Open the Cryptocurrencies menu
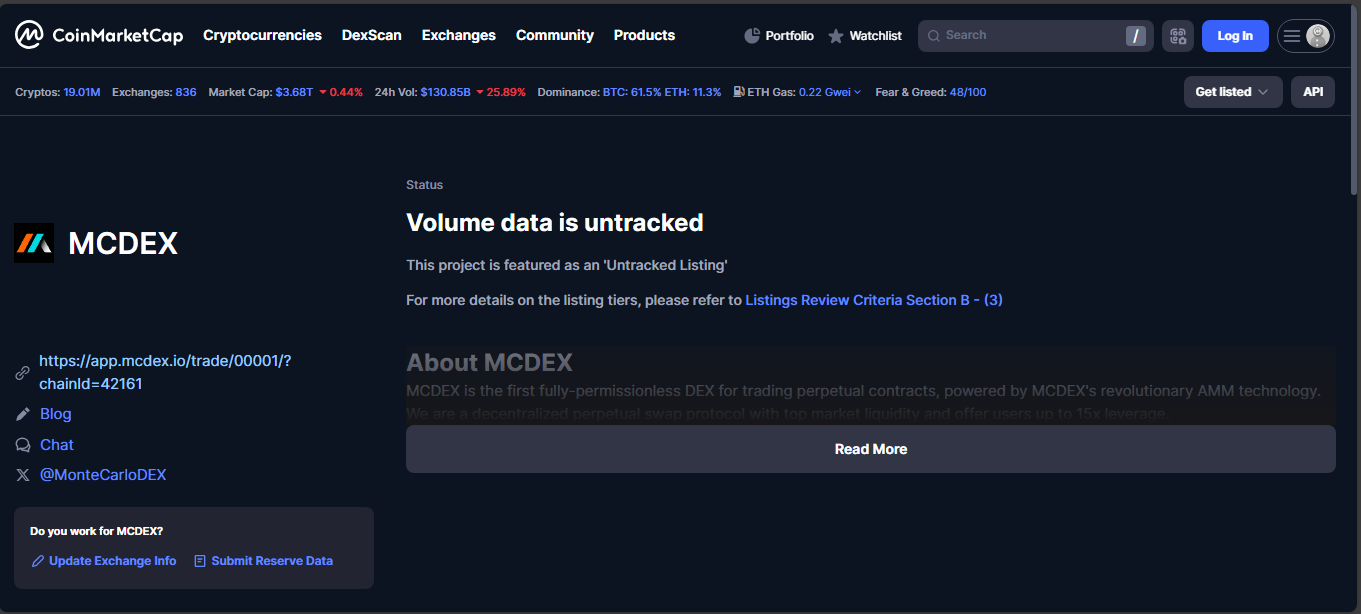Screen dimensions: 1361x614 point(262,35)
